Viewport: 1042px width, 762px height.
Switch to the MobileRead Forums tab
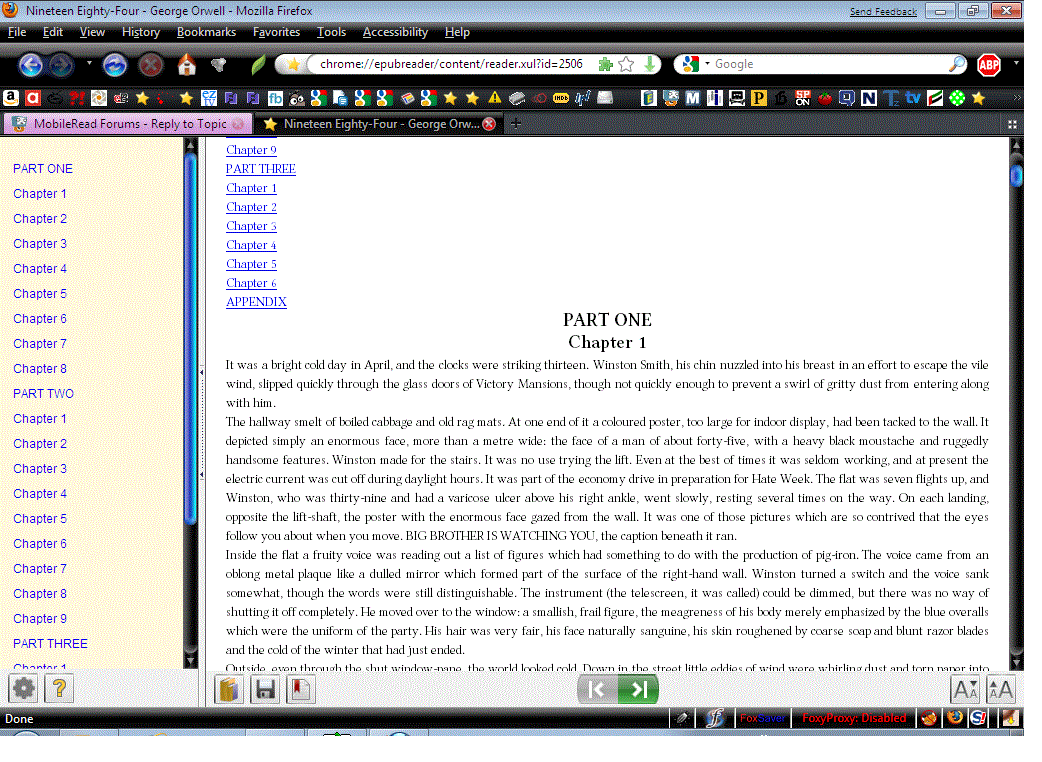128,124
